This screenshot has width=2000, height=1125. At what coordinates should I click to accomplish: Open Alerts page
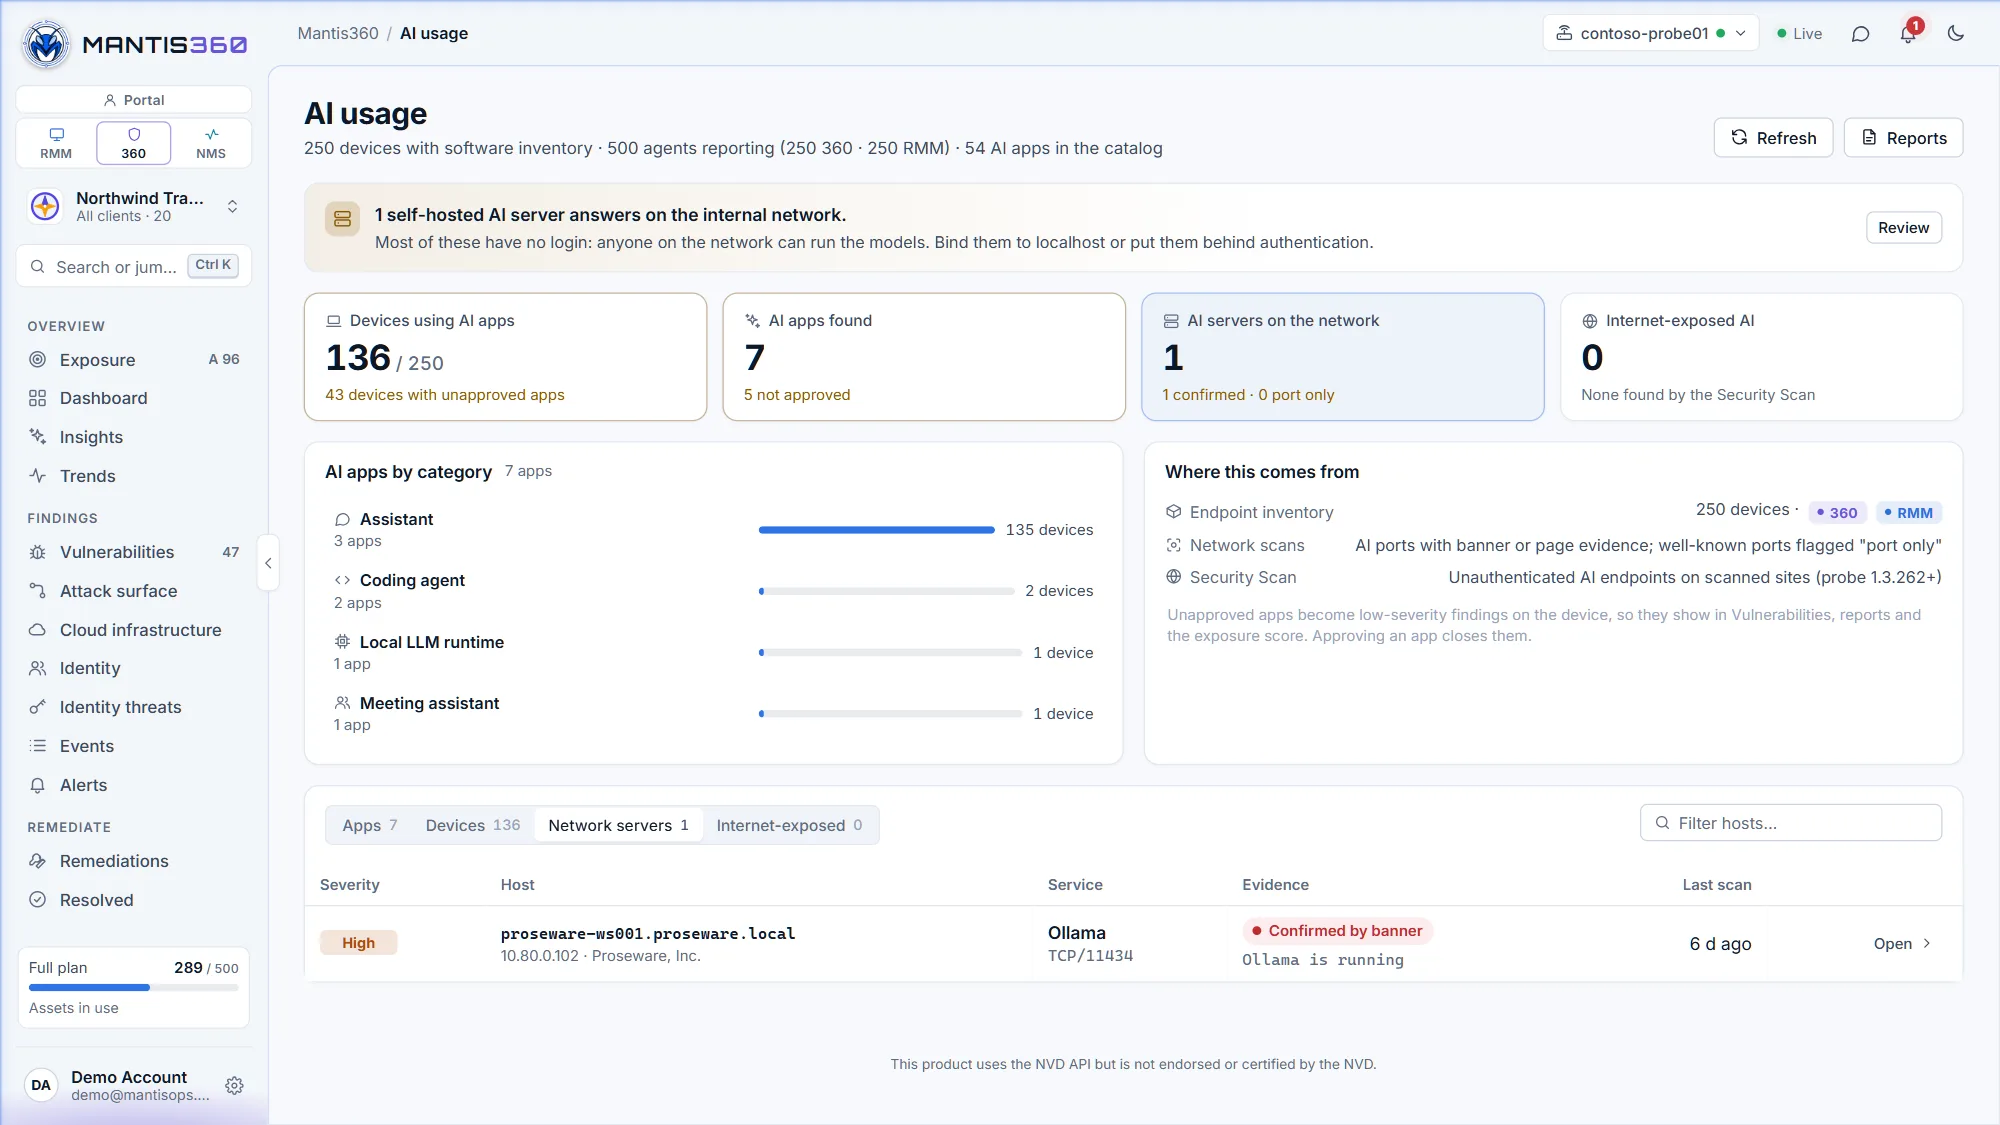point(134,785)
